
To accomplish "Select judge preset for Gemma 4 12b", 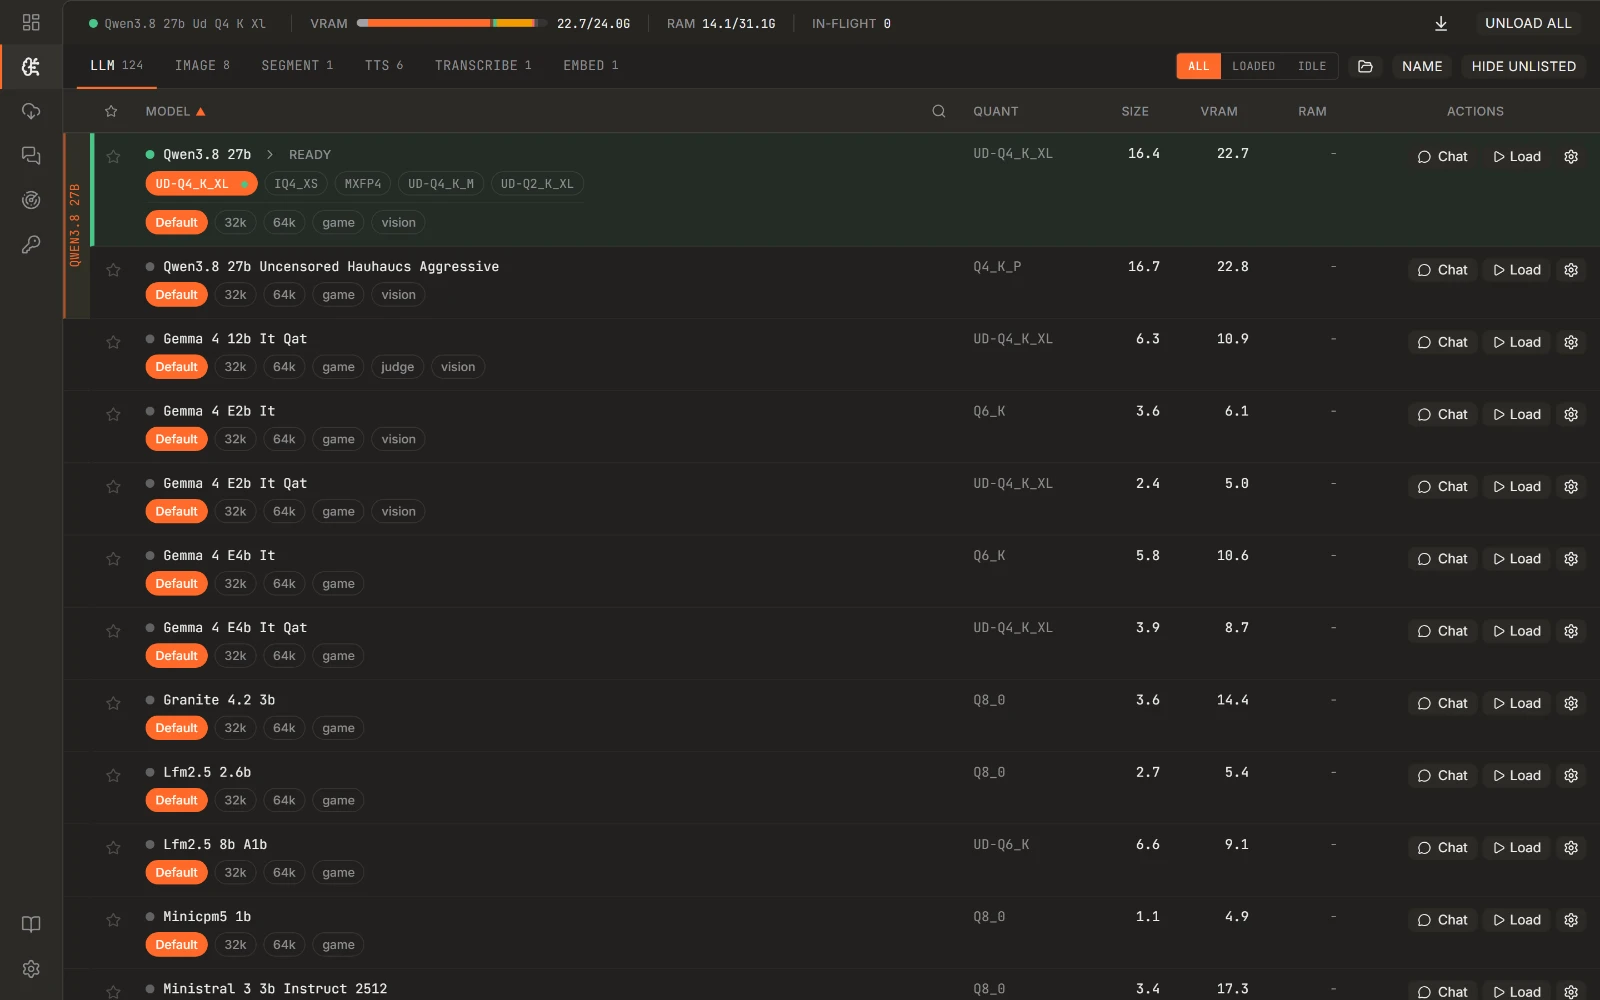I will [397, 367].
